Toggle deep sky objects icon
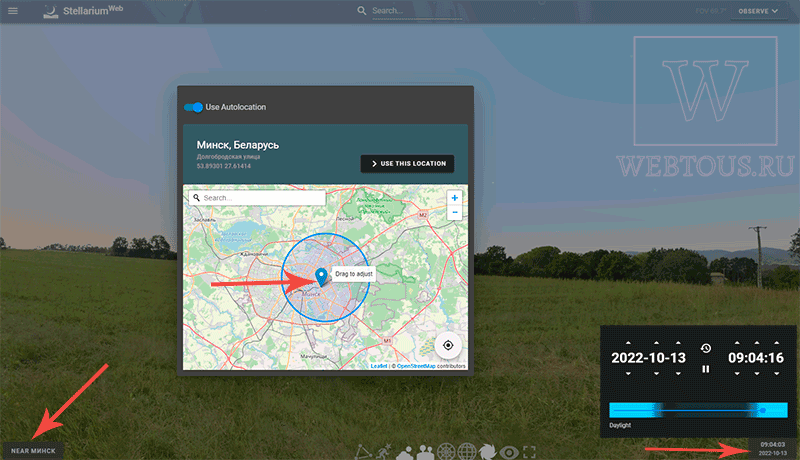Screen dimensions: 800x460 [487, 452]
